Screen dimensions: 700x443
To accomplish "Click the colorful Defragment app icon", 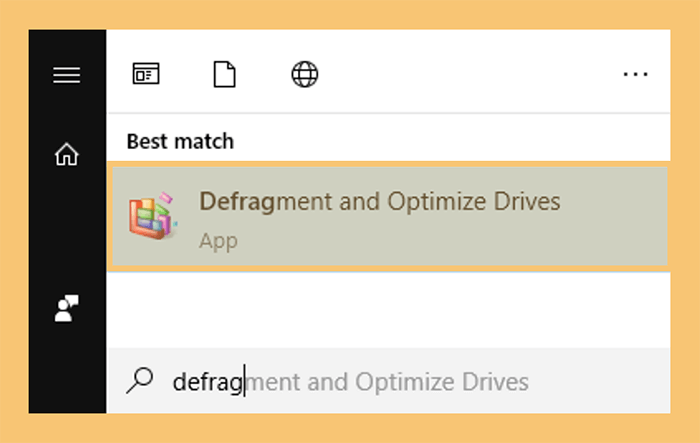I will 153,216.
